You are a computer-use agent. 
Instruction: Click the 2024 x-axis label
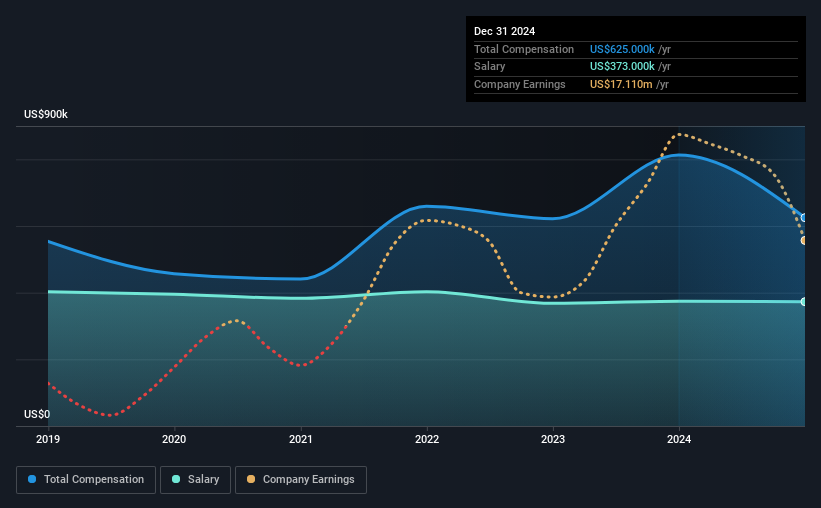(x=679, y=439)
